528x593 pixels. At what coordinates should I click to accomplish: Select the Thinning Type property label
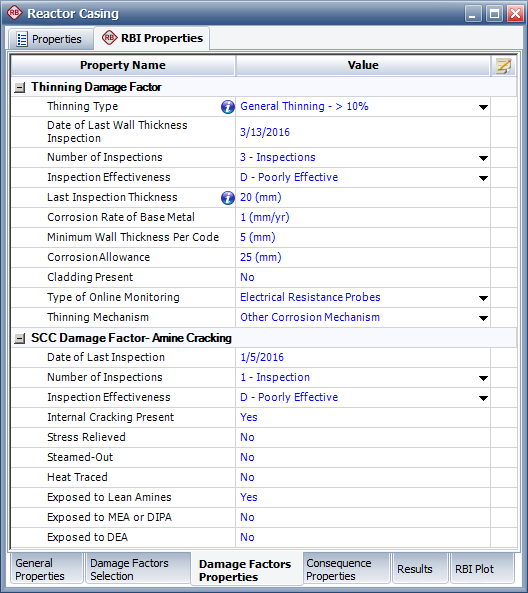tap(82, 107)
